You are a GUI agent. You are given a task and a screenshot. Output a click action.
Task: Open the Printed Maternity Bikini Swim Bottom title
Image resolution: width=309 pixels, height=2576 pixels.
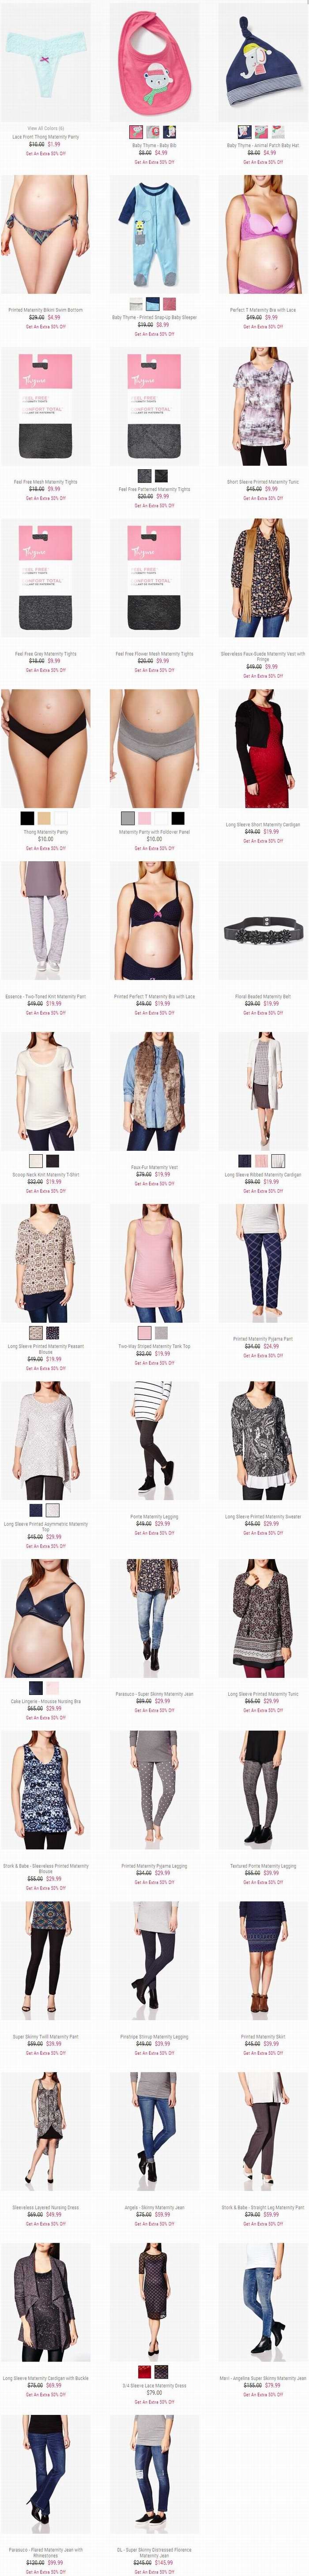tap(45, 310)
